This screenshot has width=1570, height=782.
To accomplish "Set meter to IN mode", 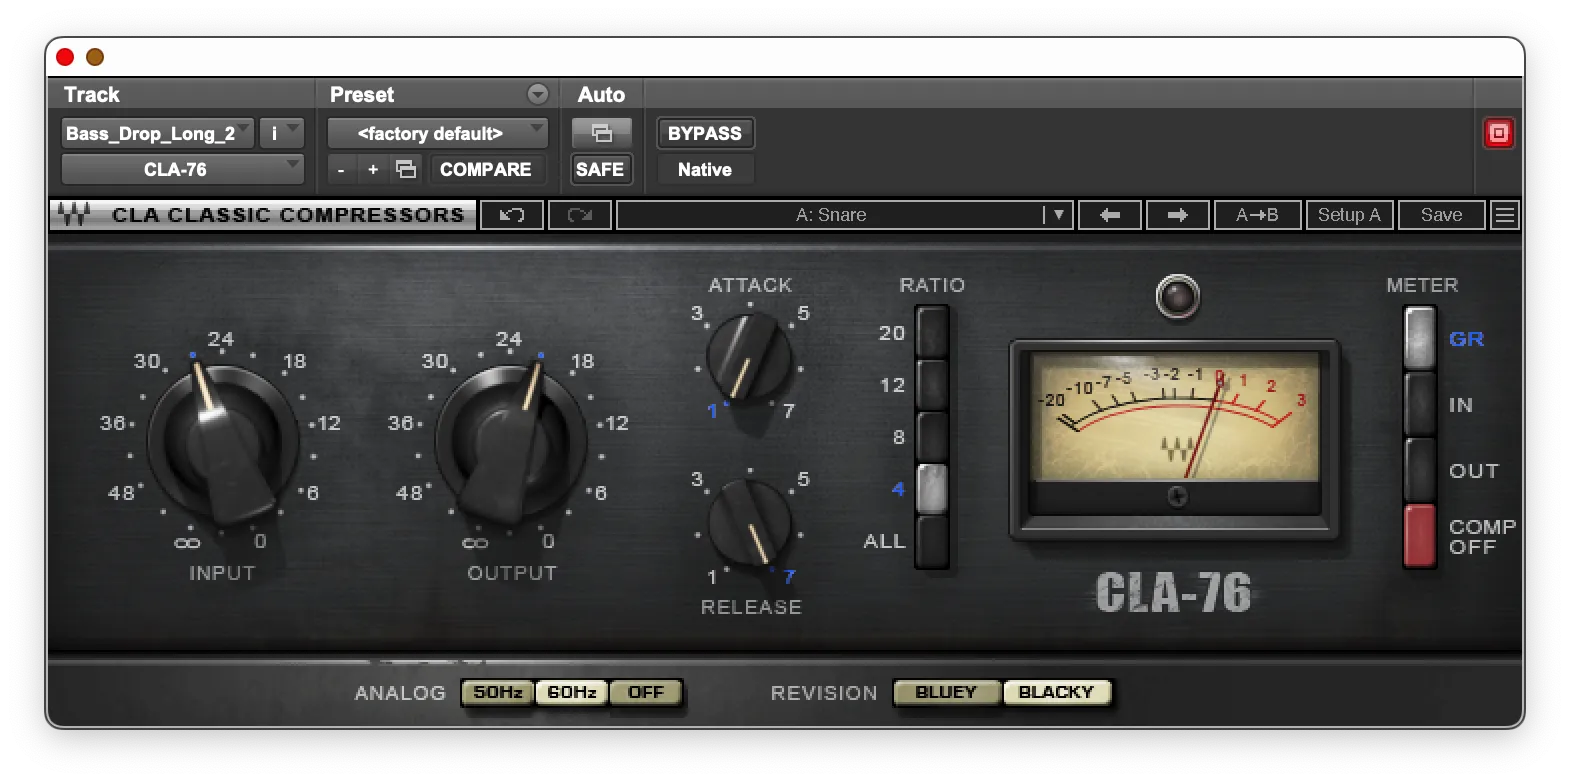I will 1420,404.
